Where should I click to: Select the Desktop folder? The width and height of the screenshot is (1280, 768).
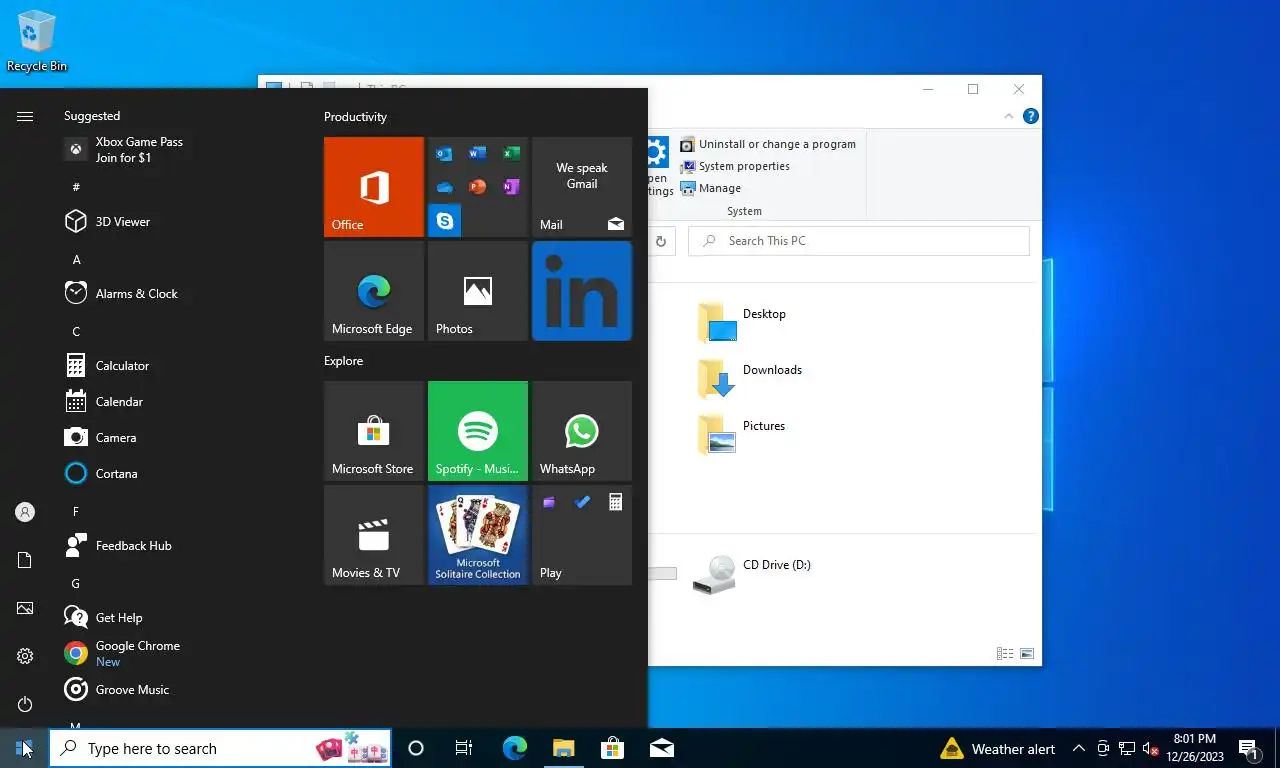pyautogui.click(x=742, y=322)
